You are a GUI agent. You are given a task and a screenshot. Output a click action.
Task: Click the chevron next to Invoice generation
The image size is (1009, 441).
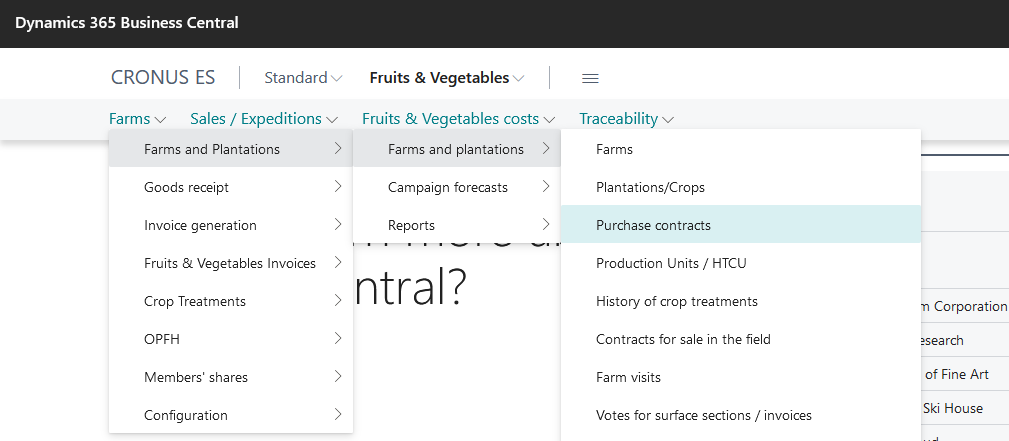coord(338,225)
